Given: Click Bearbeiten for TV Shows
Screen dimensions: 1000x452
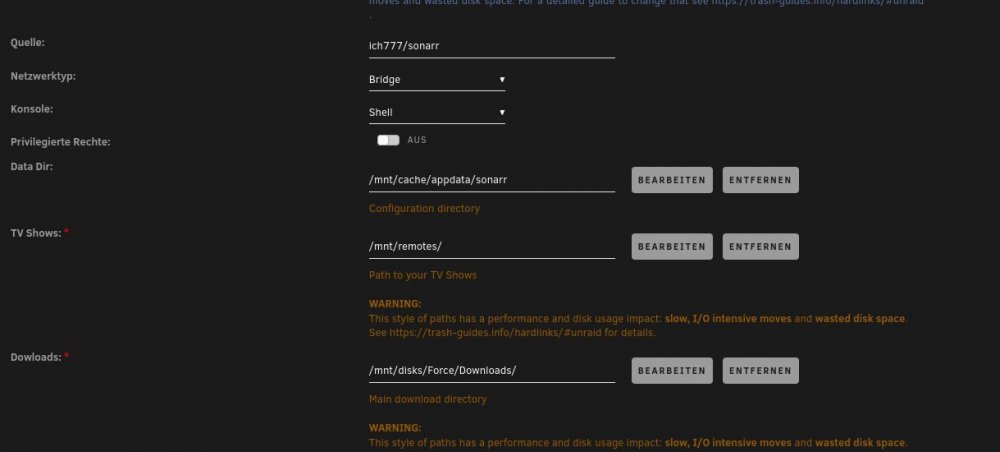Looking at the screenshot, I should 672,246.
